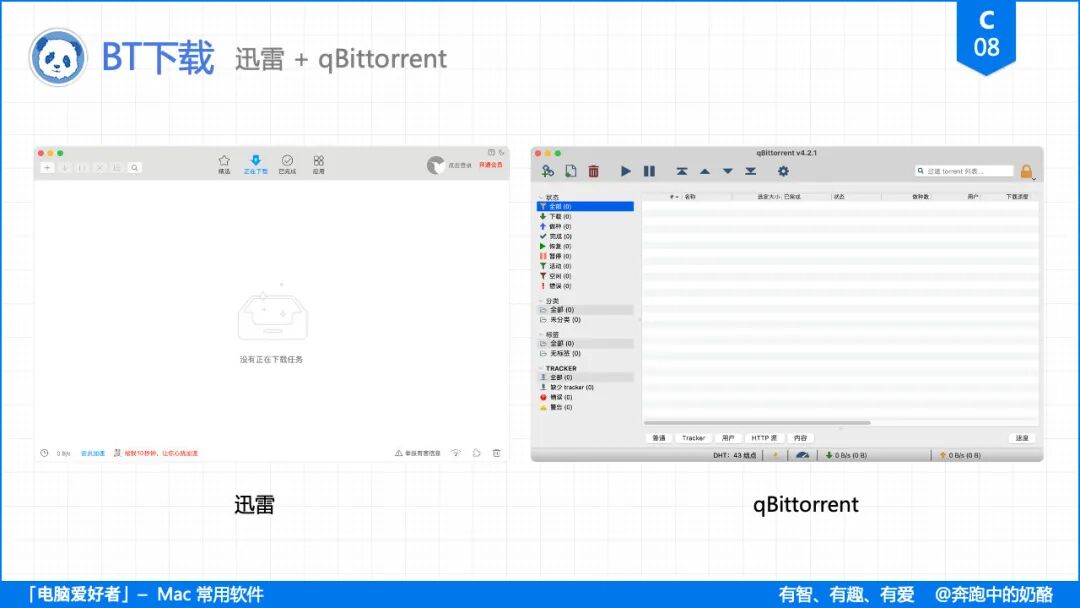Click DHT: 43 结点 in qBittorrent status bar

[735, 455]
